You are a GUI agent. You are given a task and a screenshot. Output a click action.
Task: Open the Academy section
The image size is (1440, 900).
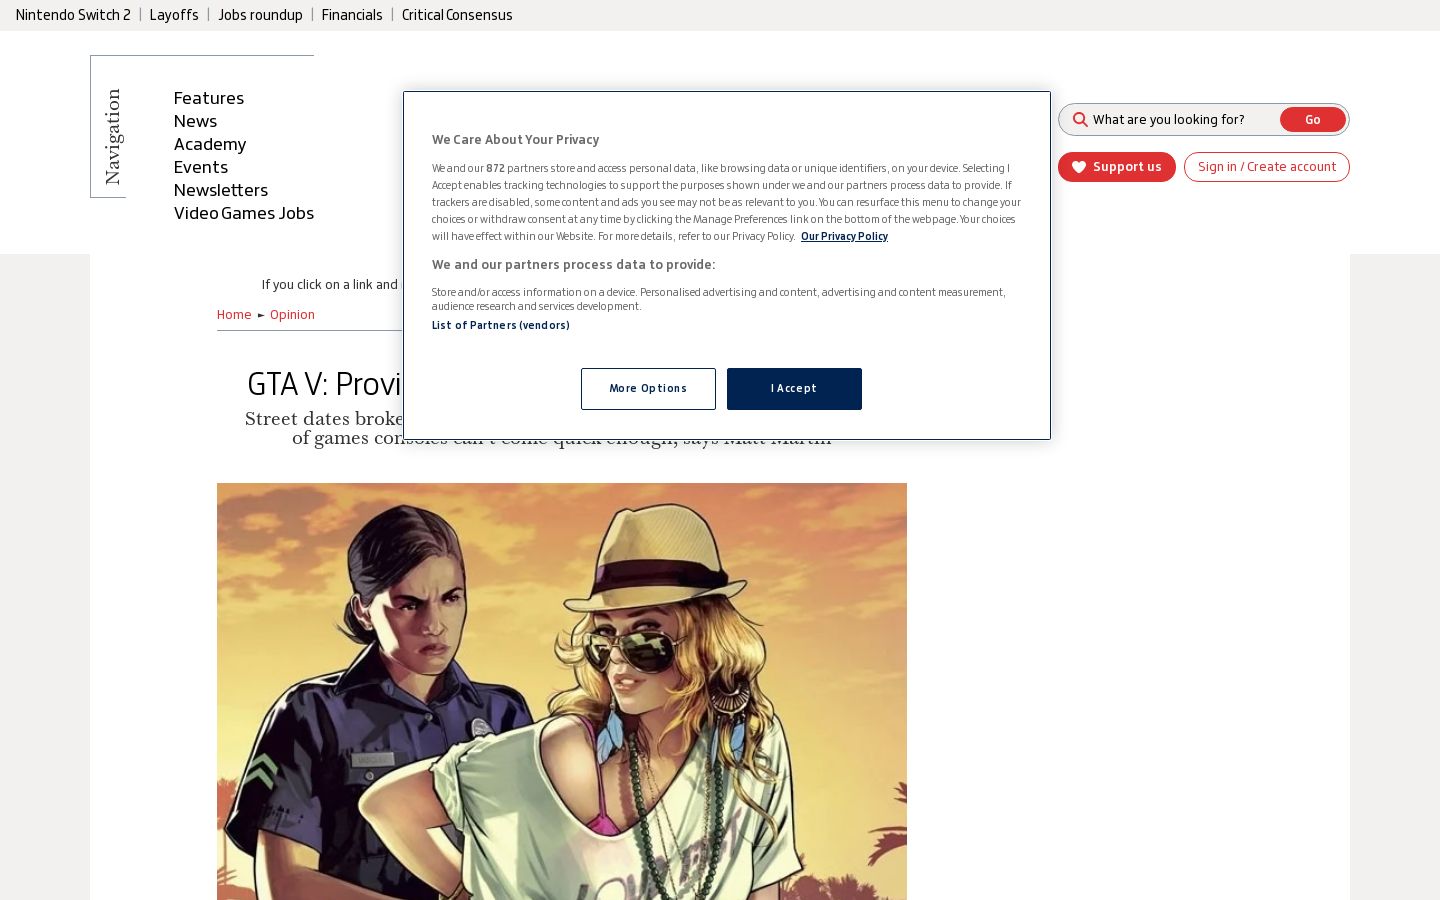pos(210,144)
